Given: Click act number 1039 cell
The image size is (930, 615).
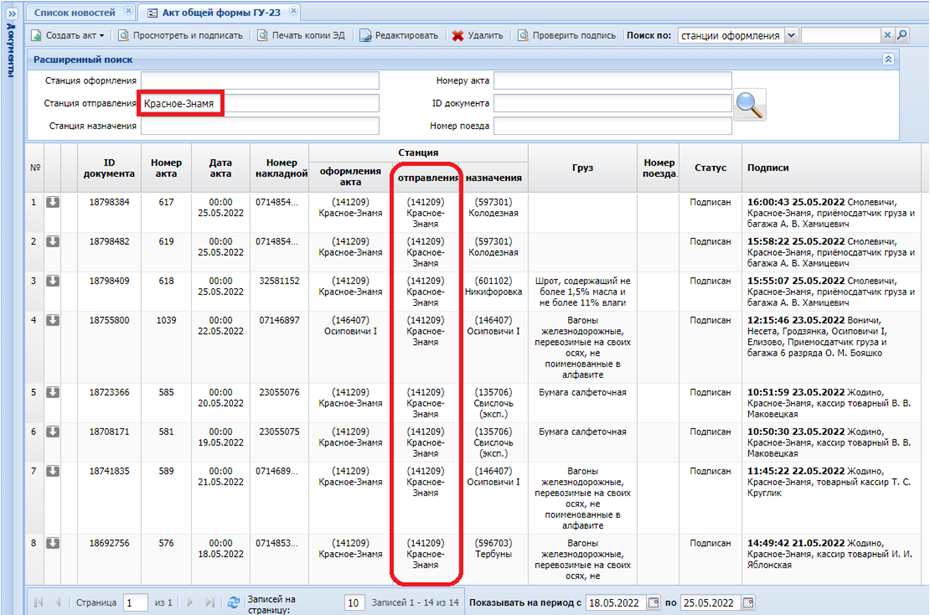Looking at the screenshot, I should [166, 320].
